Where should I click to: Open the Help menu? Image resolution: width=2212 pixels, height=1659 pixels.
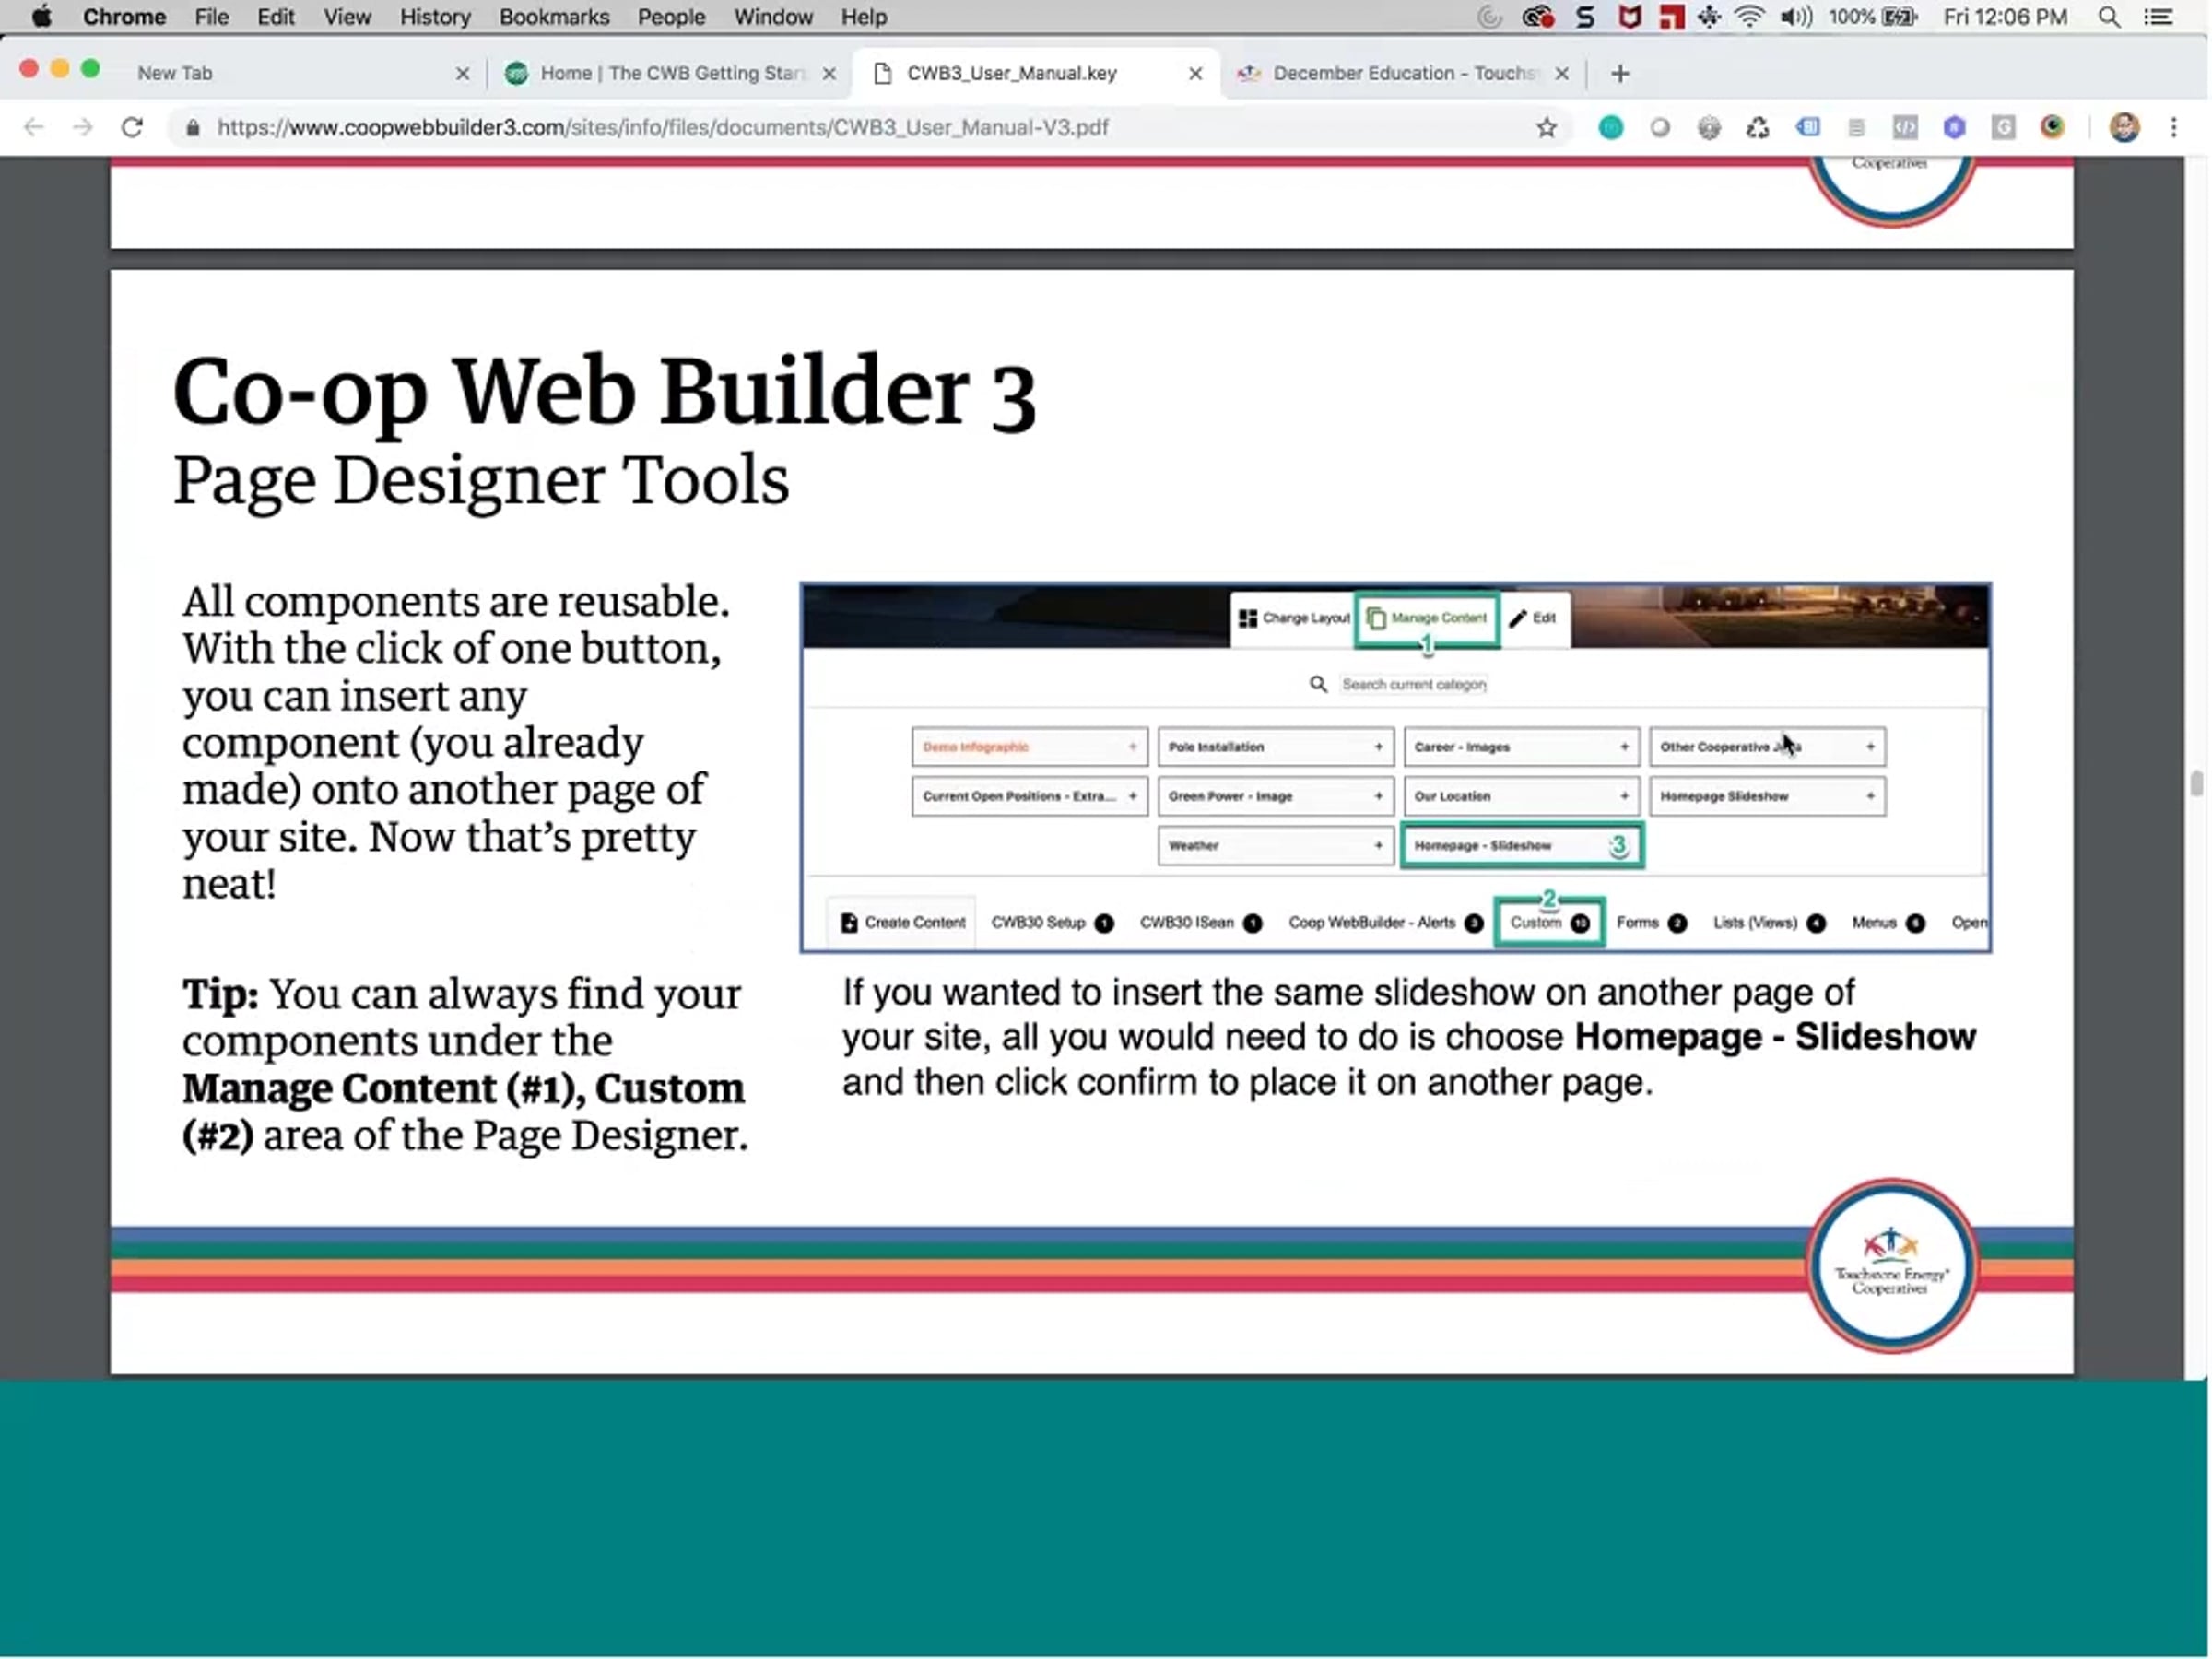pos(863,17)
